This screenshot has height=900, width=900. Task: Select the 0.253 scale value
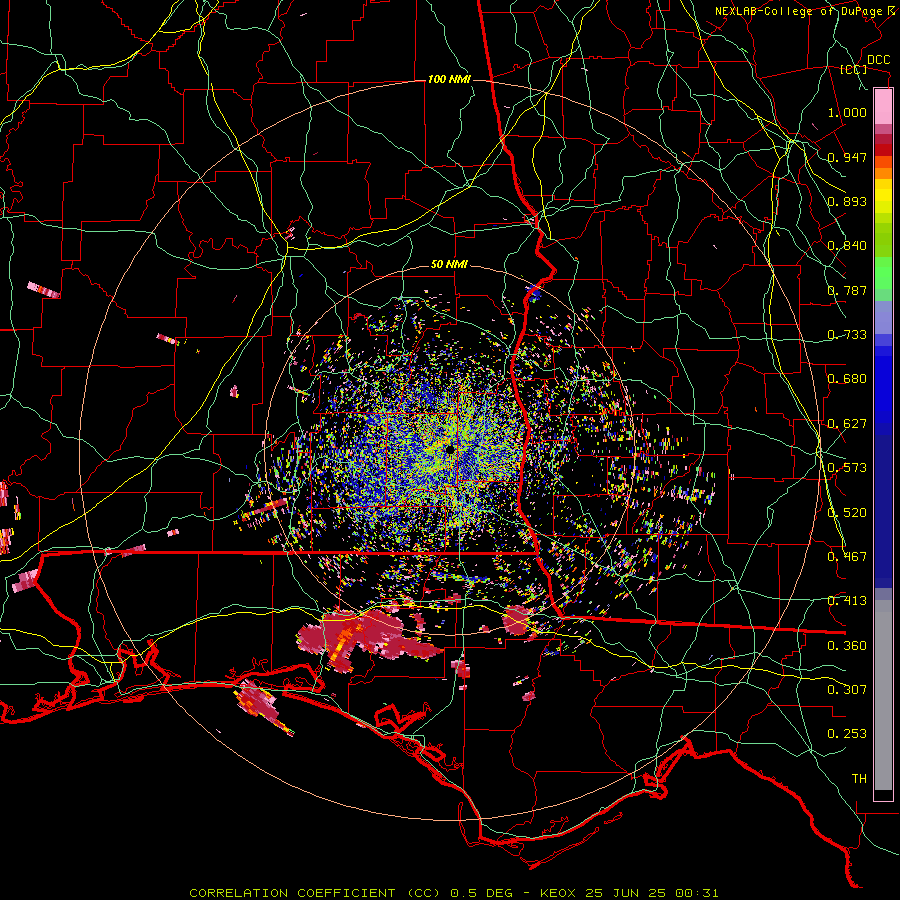(x=847, y=734)
